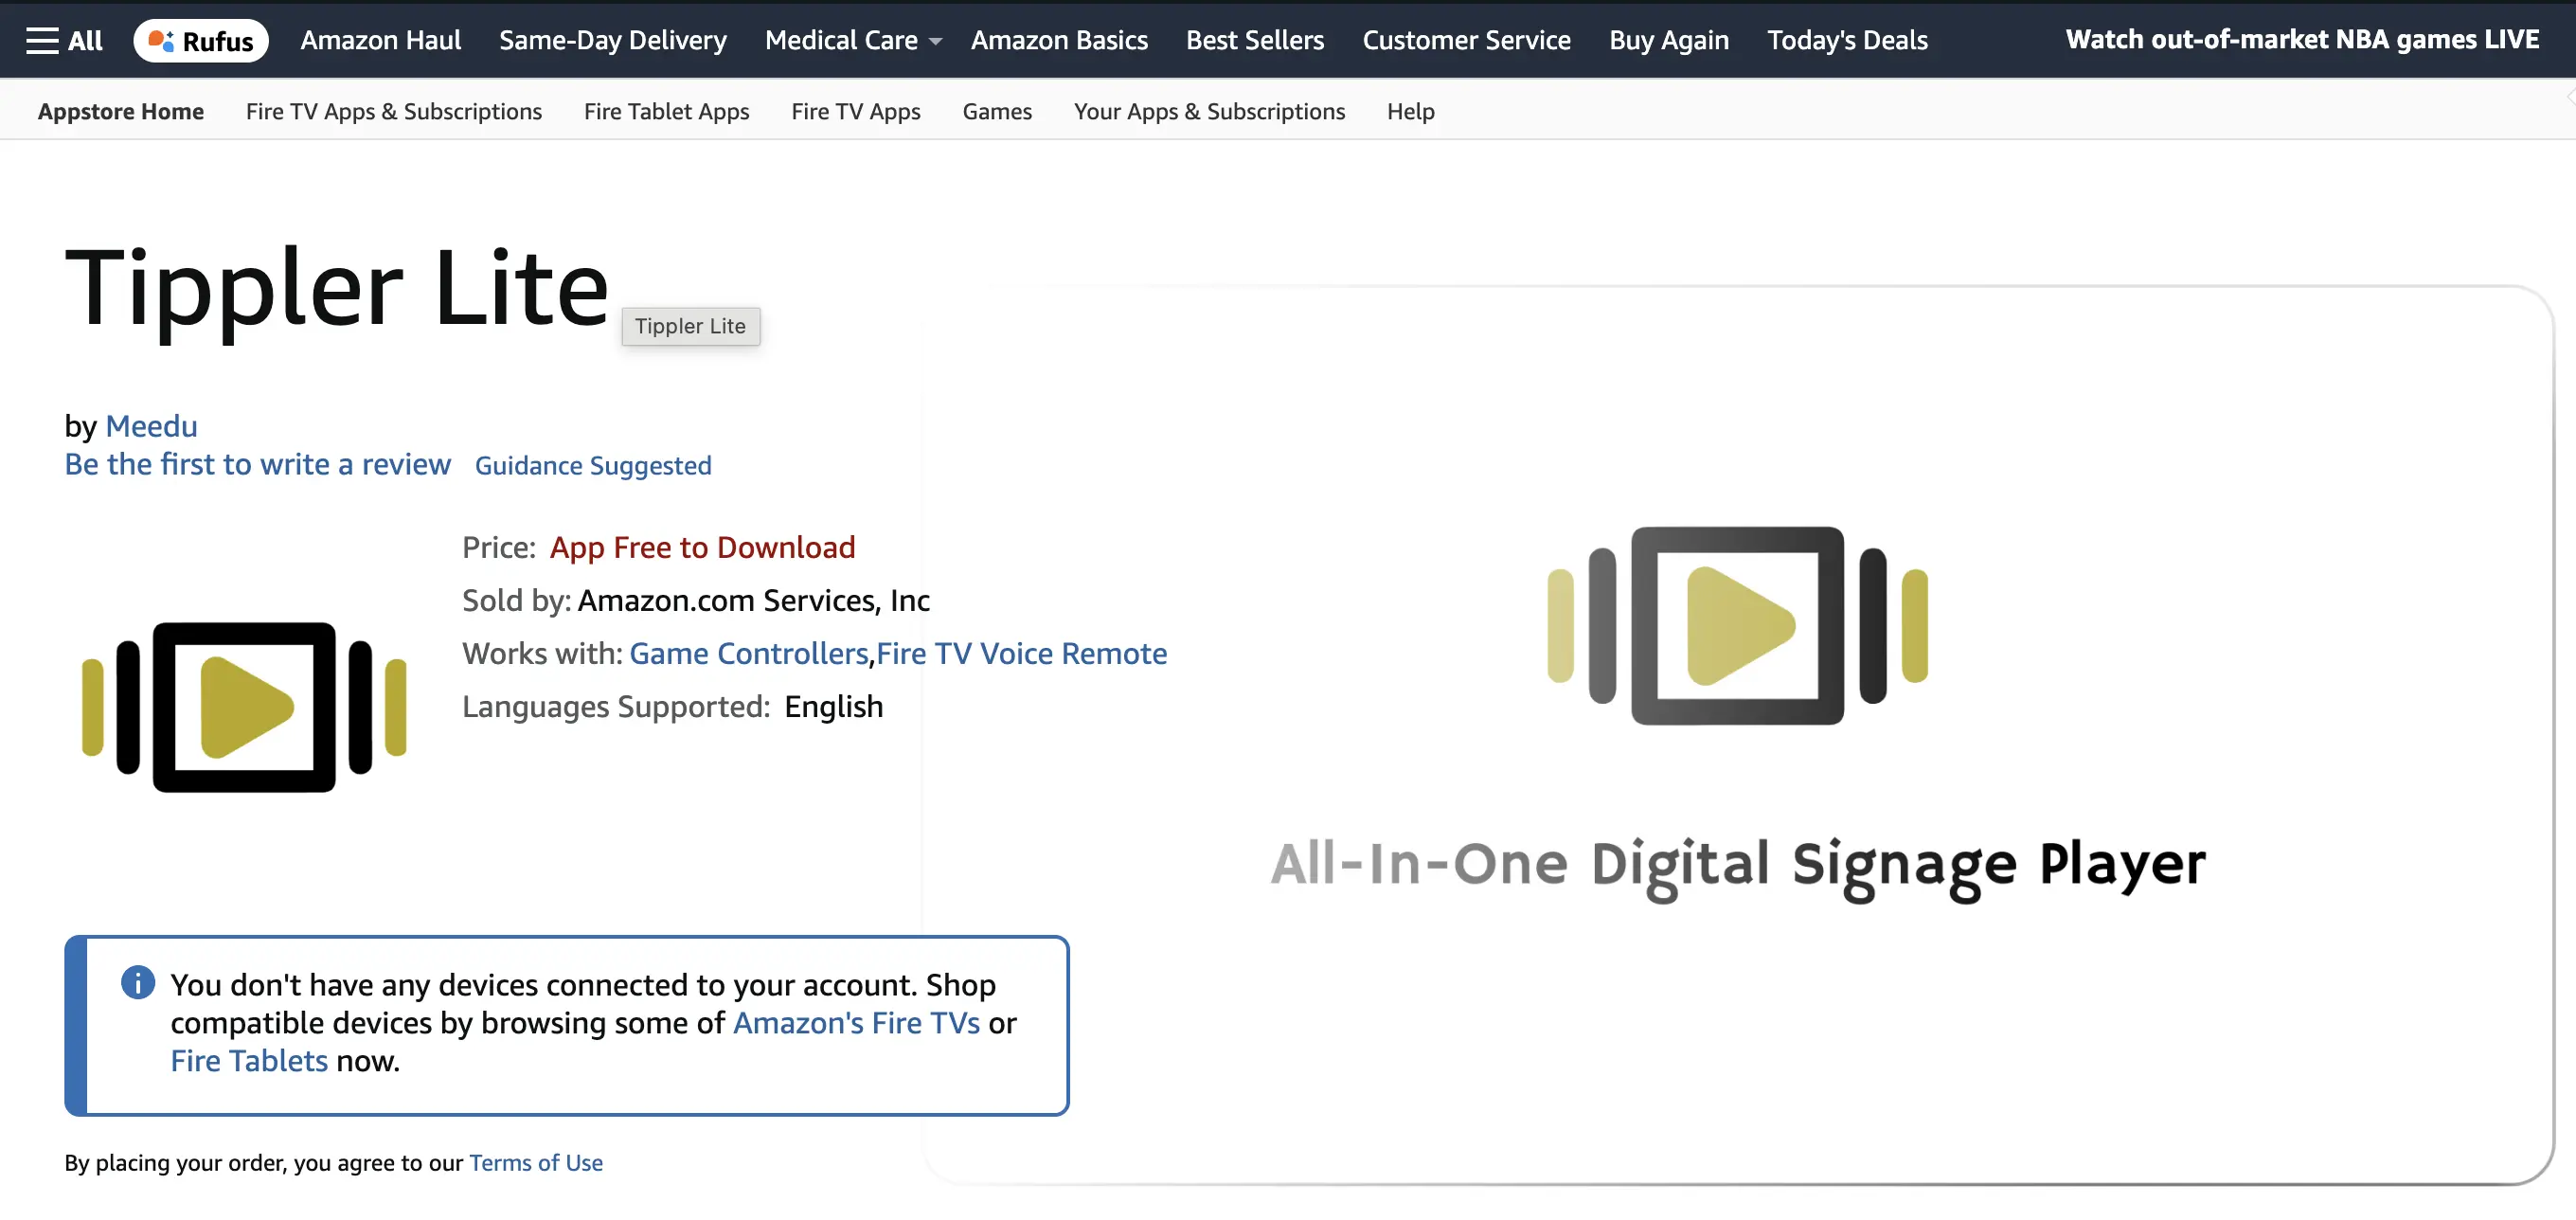Open the Games tab
This screenshot has height=1220, width=2576.
coord(996,111)
